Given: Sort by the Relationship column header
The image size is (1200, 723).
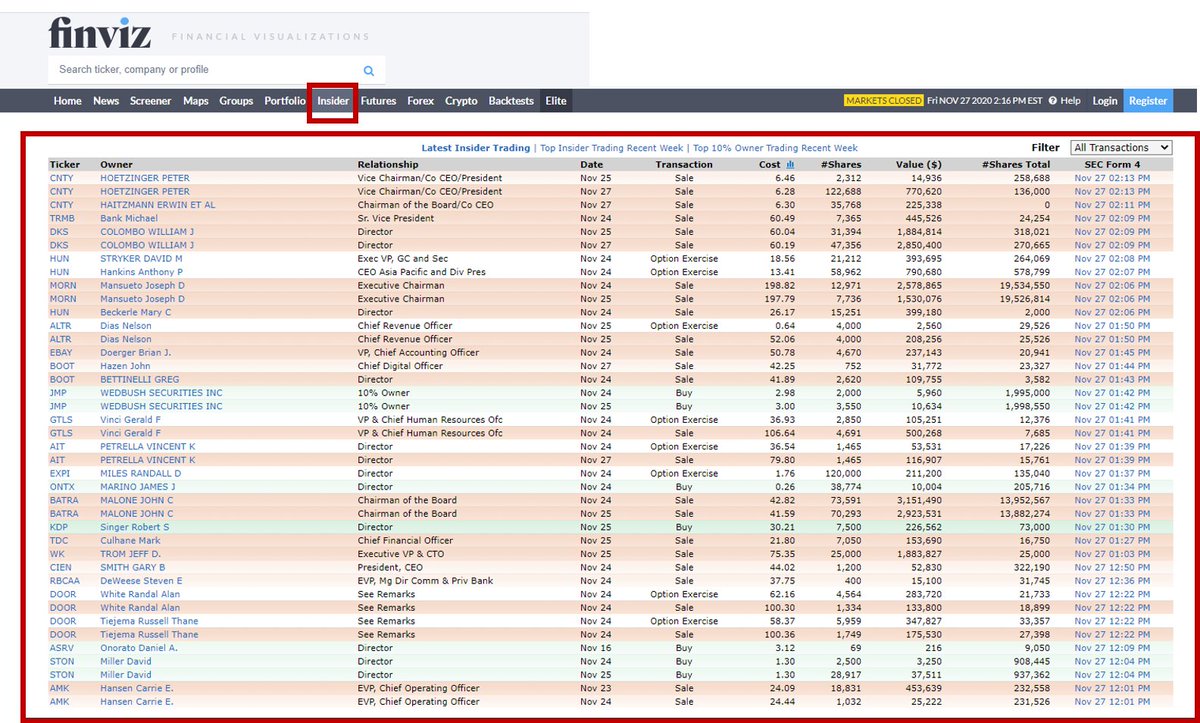Looking at the screenshot, I should (388, 164).
